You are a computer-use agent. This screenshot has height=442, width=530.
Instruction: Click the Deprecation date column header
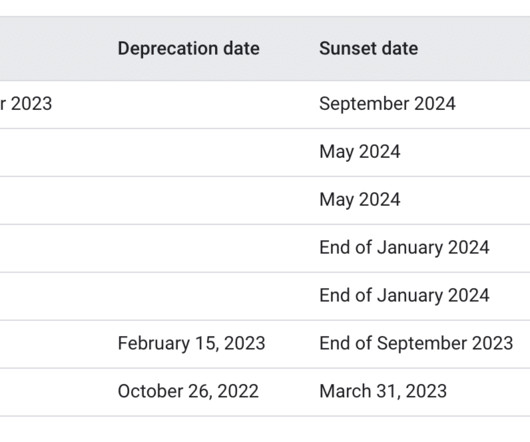tap(189, 48)
